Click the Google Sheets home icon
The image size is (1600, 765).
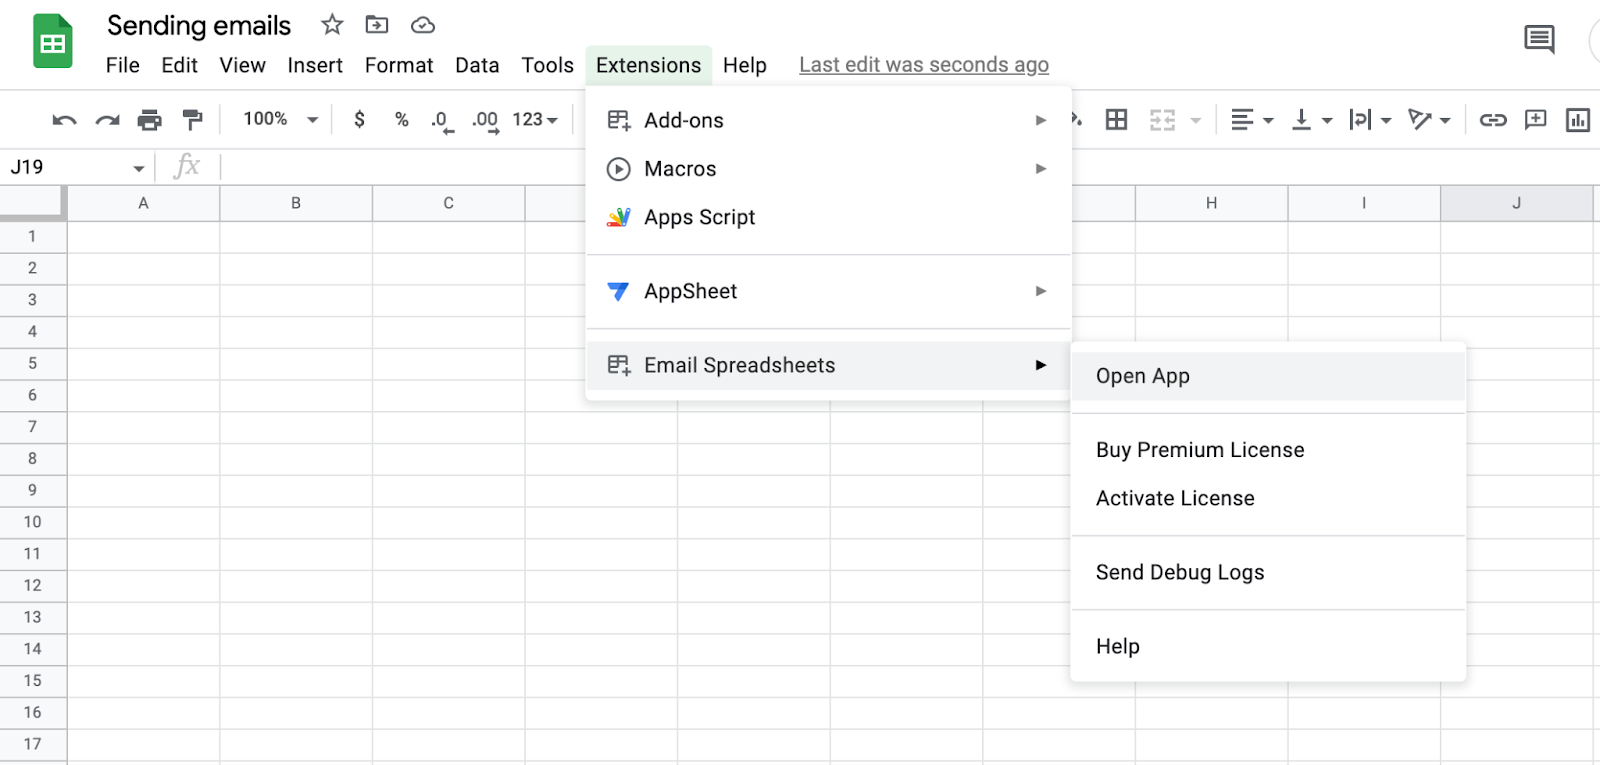[52, 41]
